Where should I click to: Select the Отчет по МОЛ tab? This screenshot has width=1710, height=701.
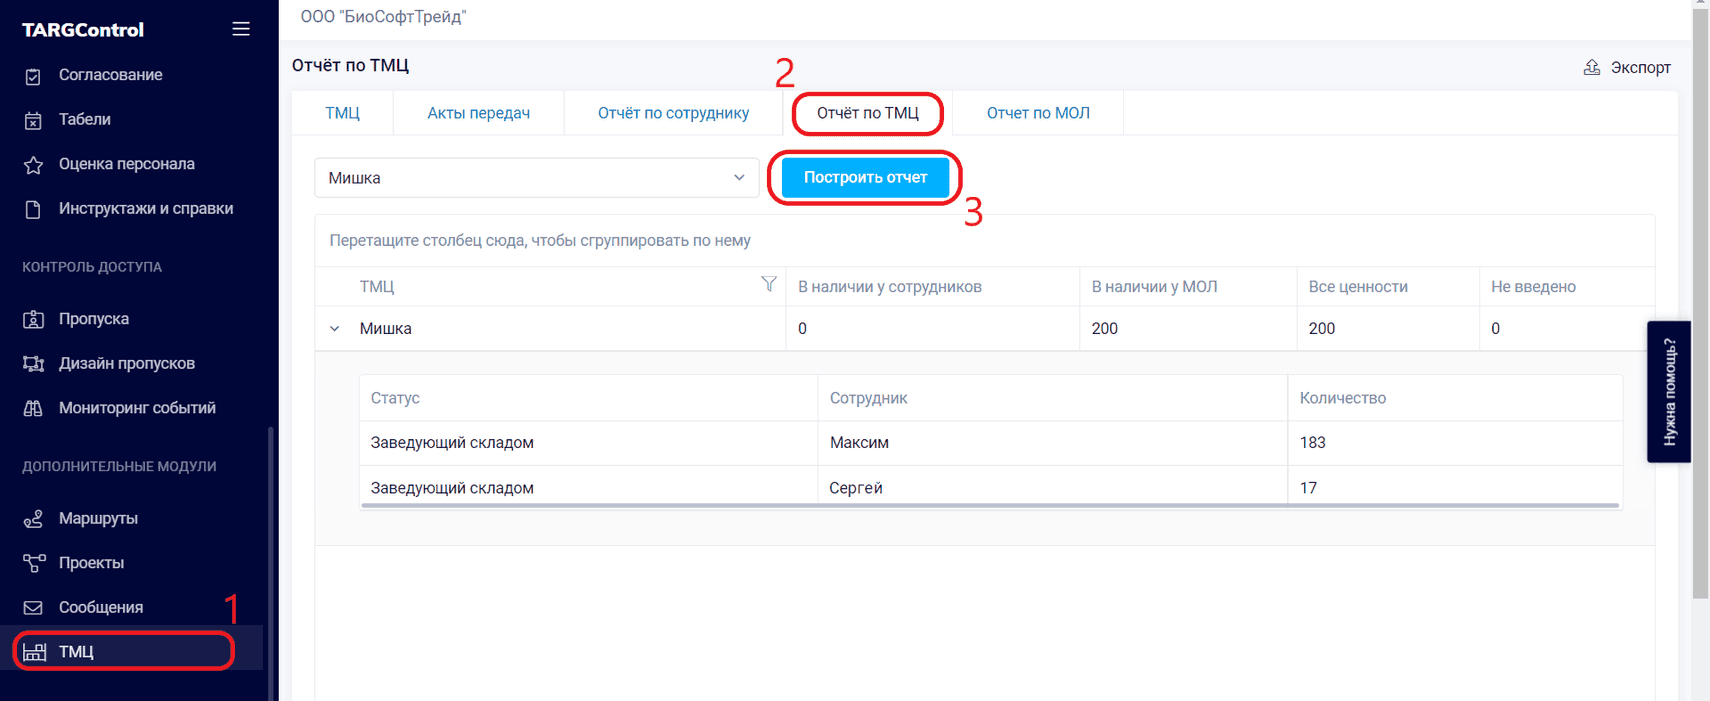[1037, 113]
